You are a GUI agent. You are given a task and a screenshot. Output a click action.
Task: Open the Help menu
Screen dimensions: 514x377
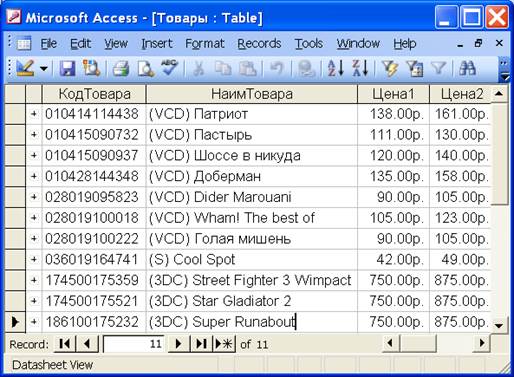click(405, 44)
